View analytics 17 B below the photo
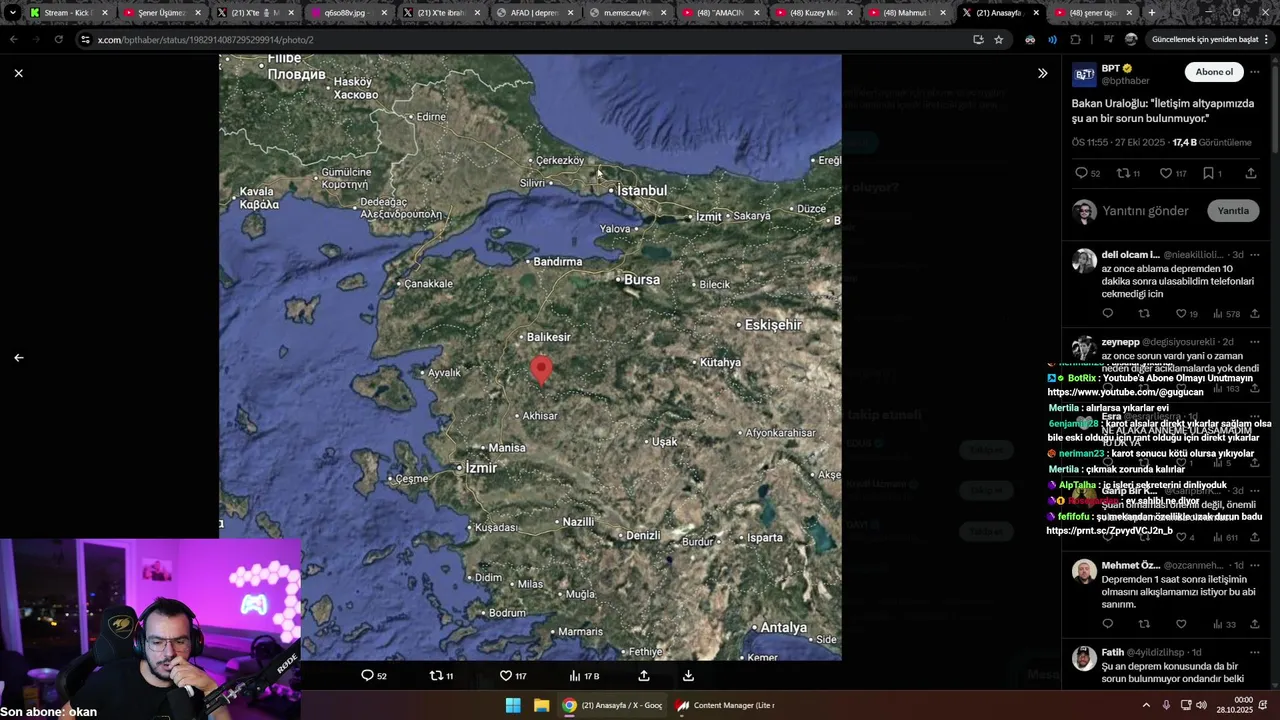Image resolution: width=1280 pixels, height=720 pixels. pos(584,676)
